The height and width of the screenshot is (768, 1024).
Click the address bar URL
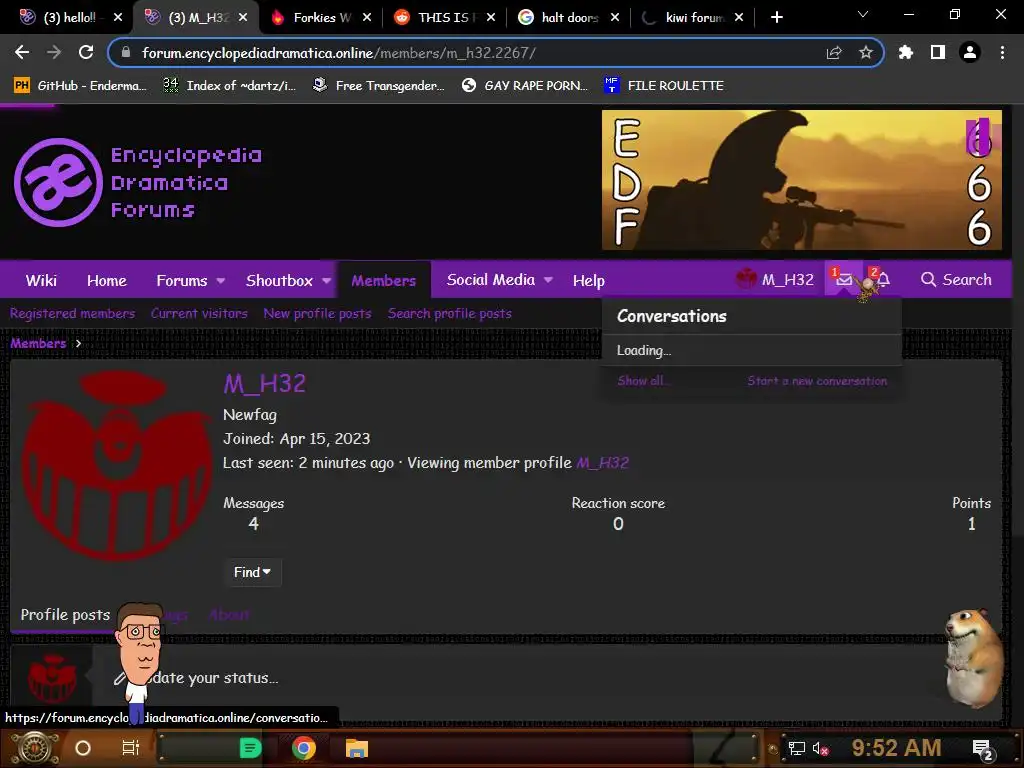339,53
